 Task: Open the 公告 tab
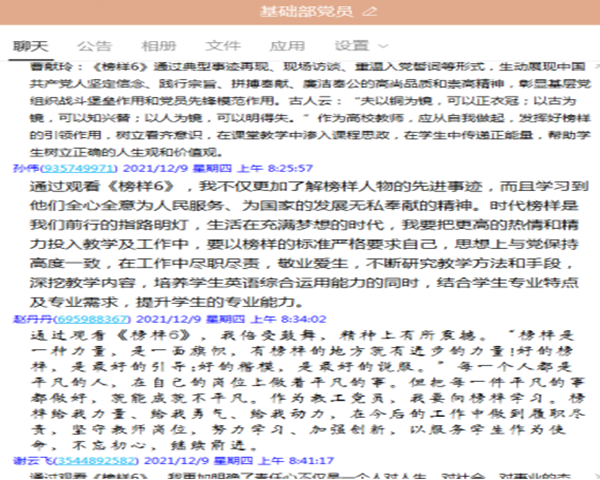coord(95,46)
